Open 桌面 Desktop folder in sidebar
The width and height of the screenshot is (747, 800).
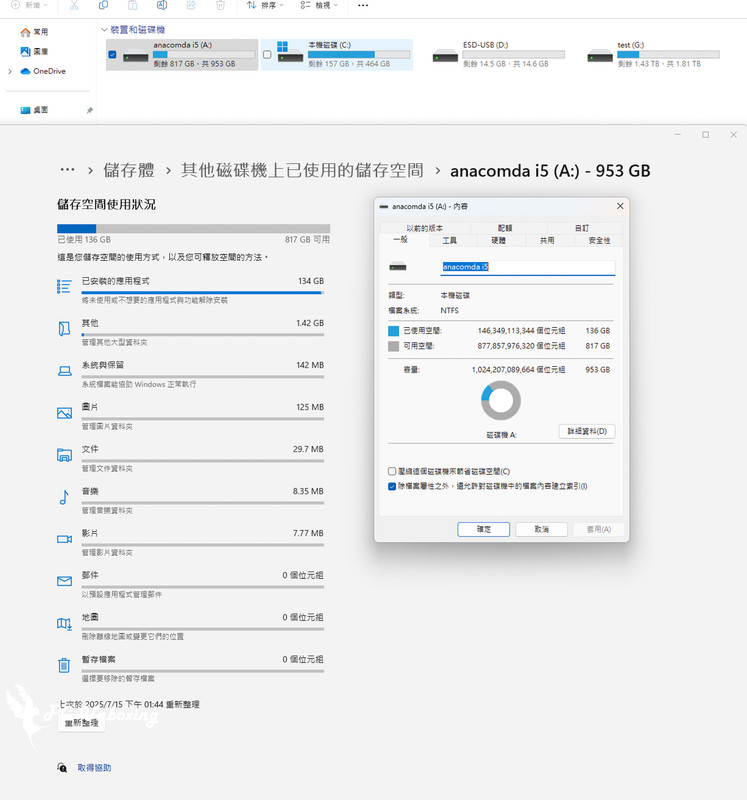[34, 110]
